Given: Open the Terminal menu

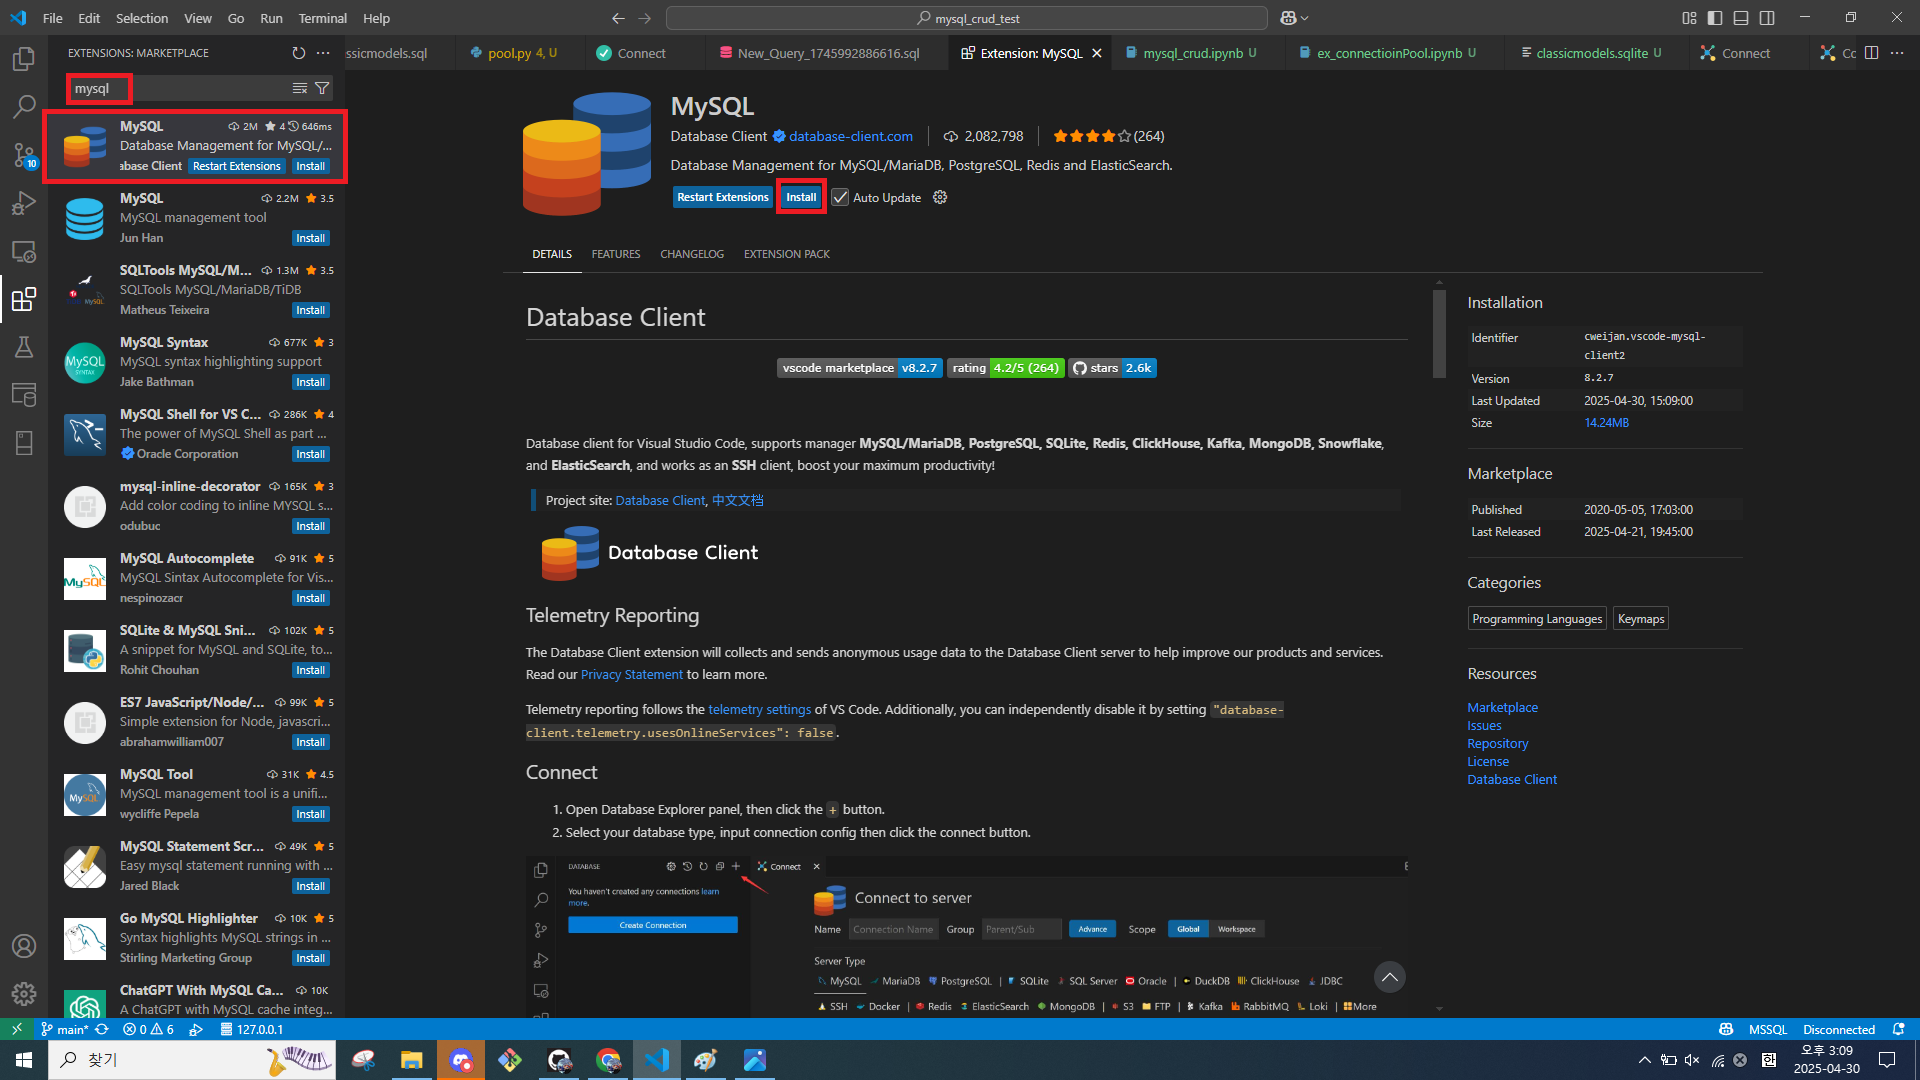Looking at the screenshot, I should [x=322, y=18].
